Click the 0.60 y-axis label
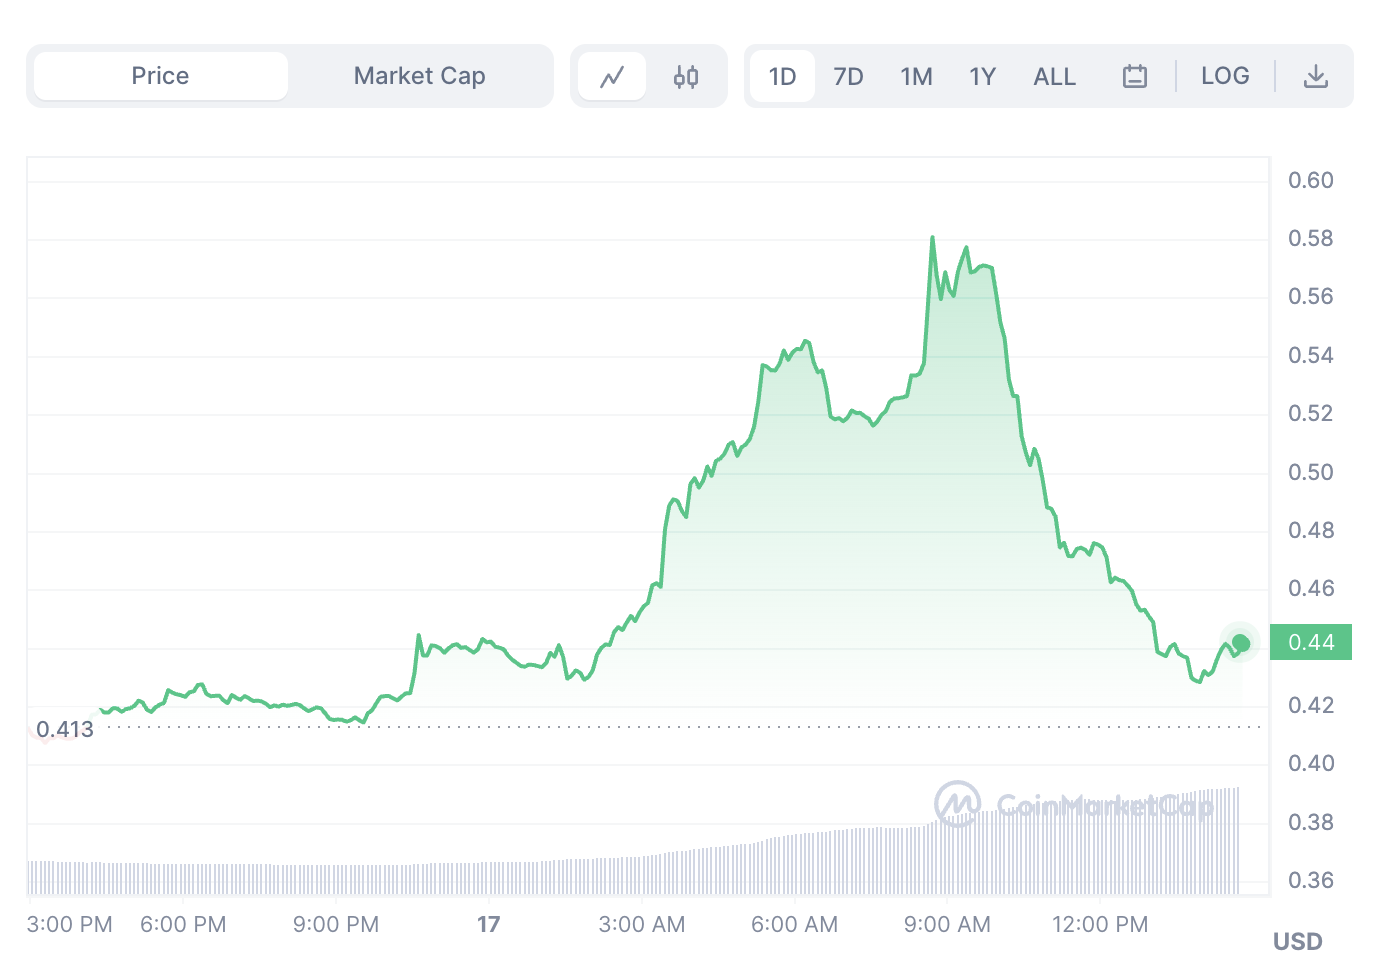This screenshot has height=974, width=1388. point(1310,180)
